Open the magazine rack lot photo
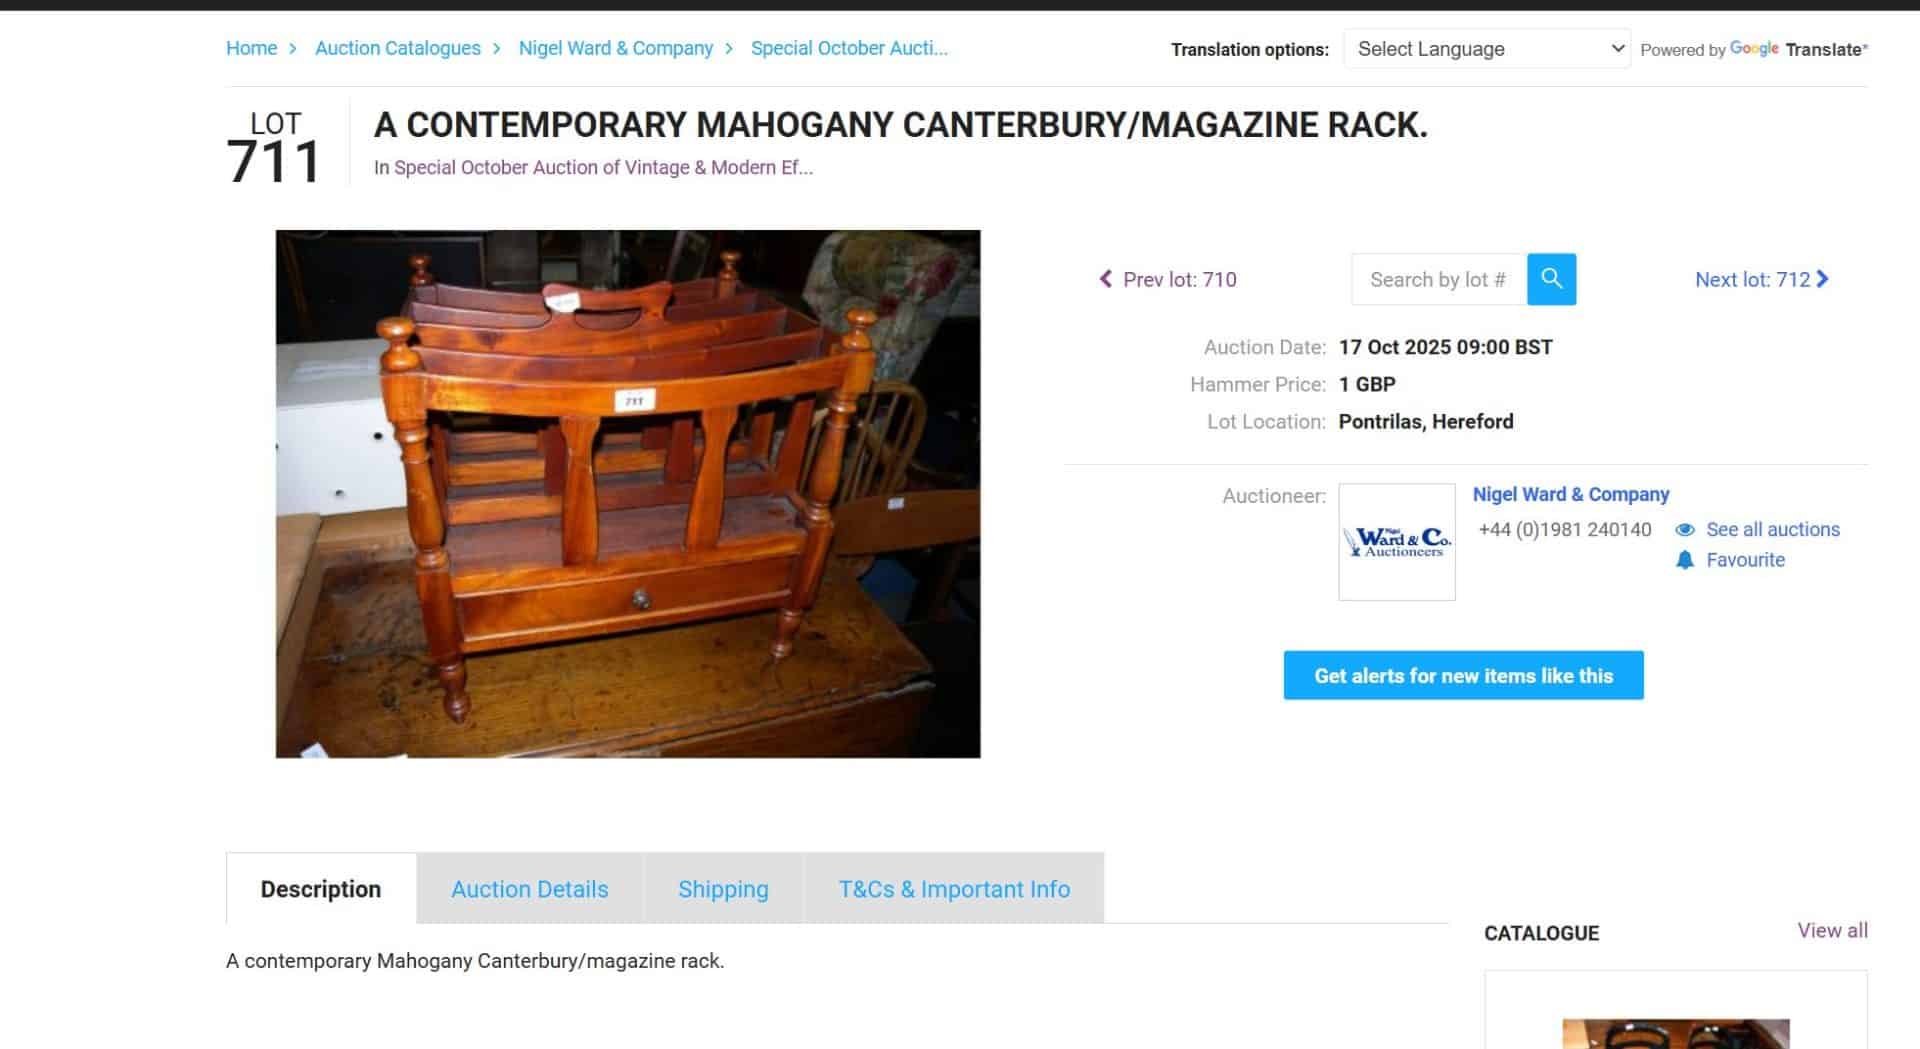This screenshot has height=1049, width=1920. 628,494
